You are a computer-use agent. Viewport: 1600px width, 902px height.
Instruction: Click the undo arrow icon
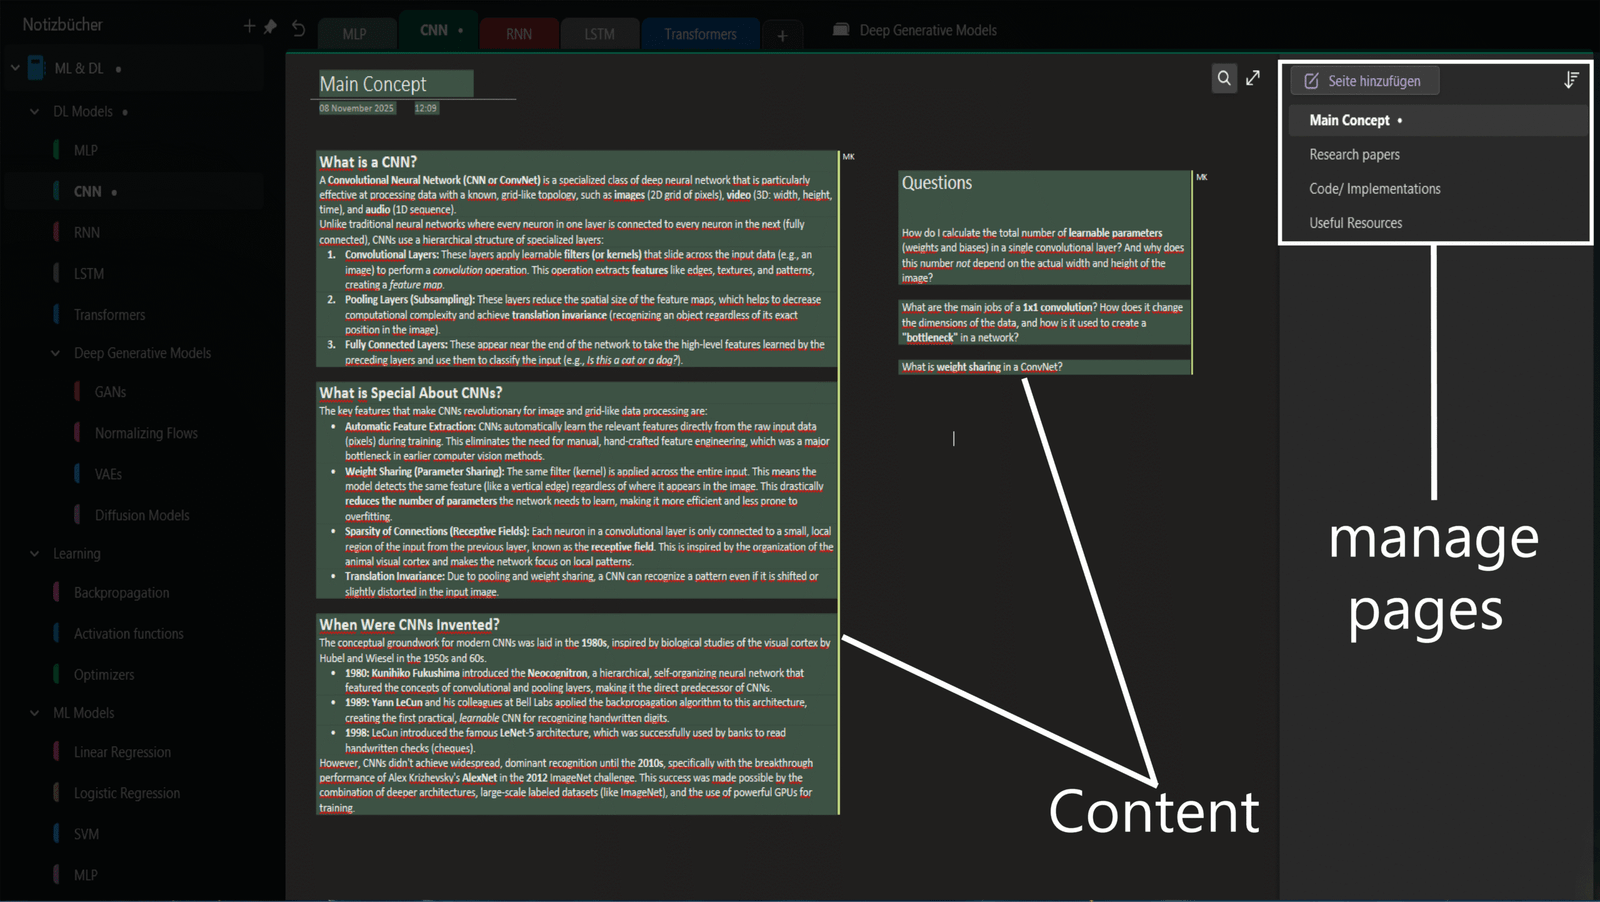tap(298, 28)
